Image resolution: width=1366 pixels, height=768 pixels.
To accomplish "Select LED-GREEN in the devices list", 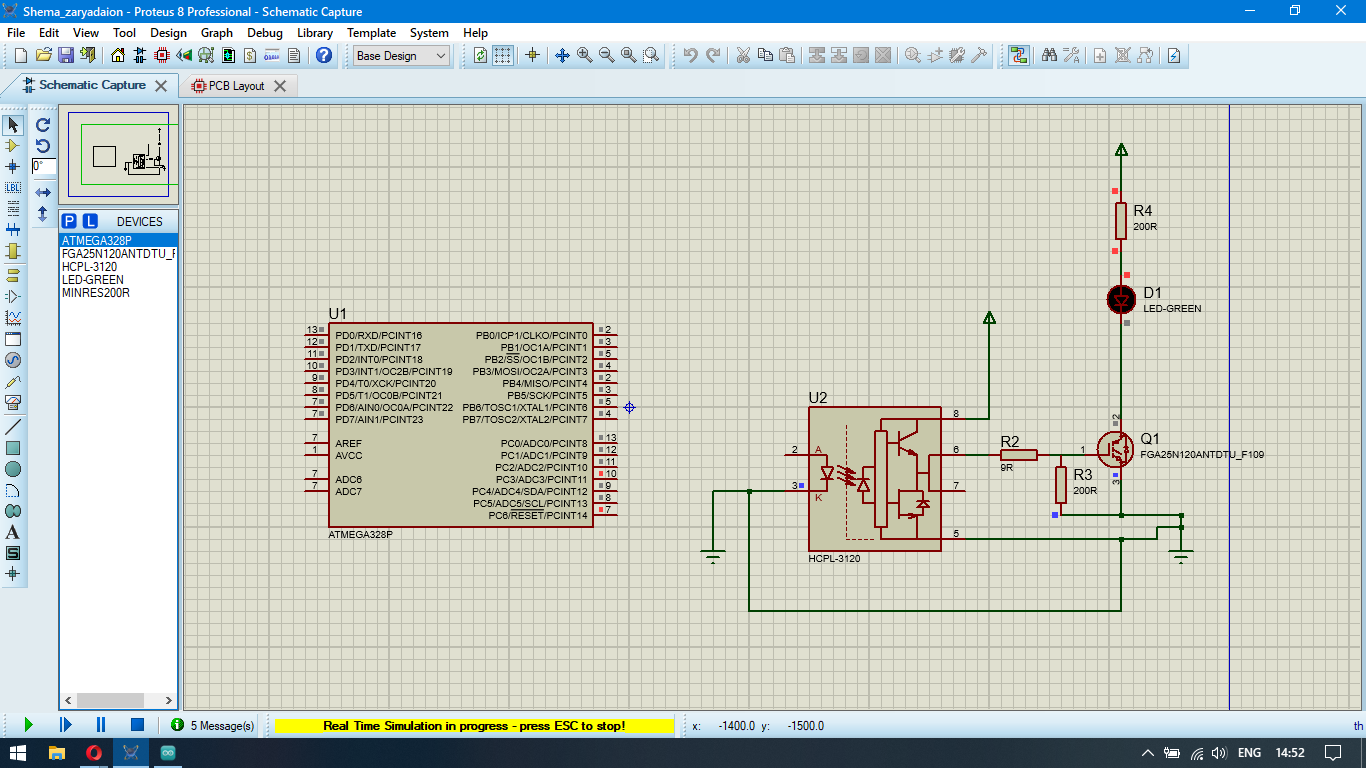I will click(x=118, y=280).
